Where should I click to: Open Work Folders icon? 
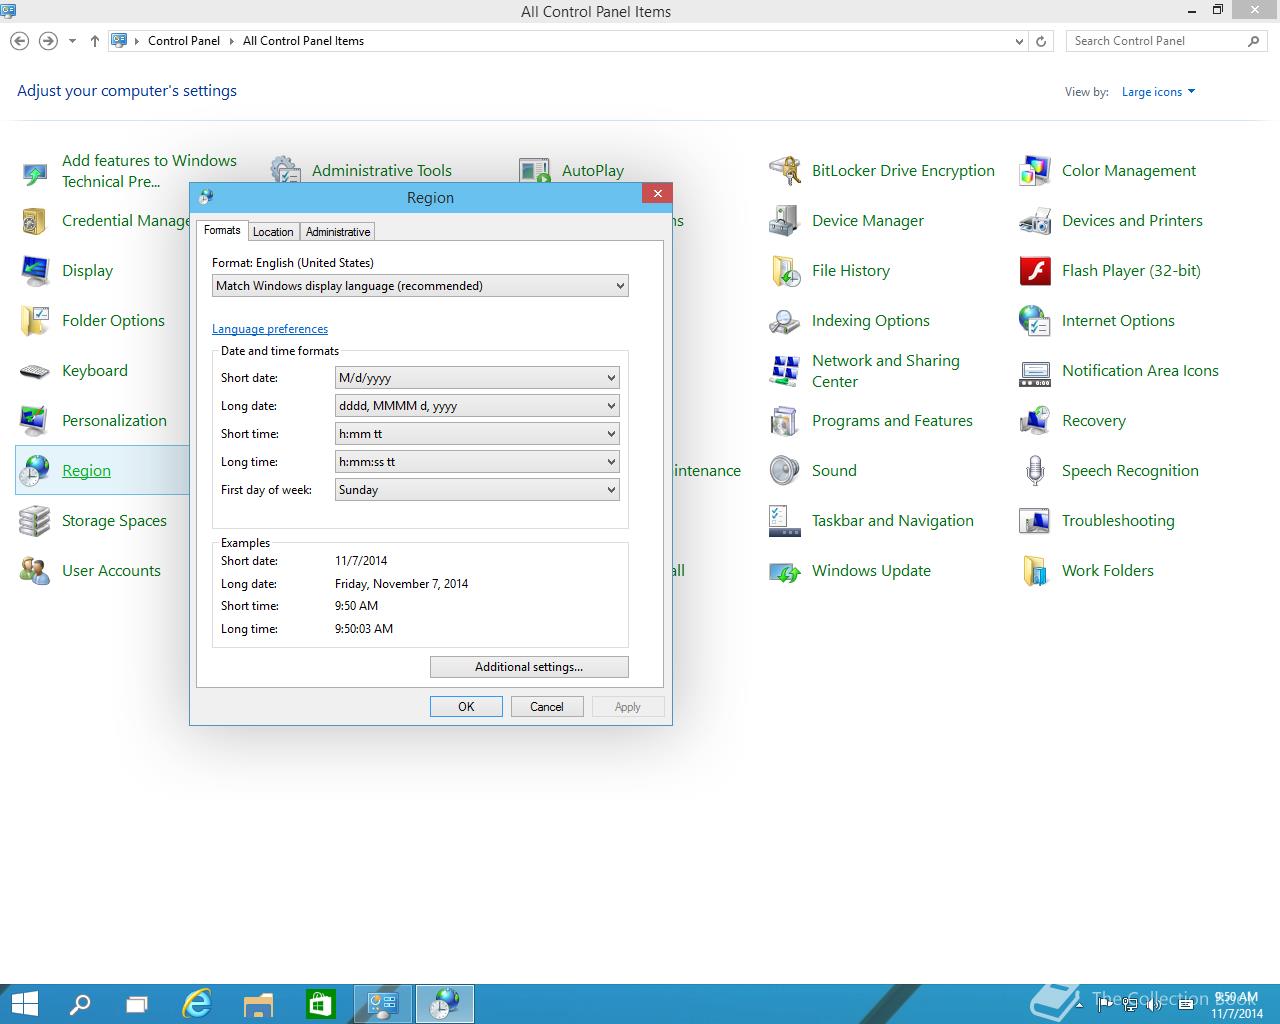1035,571
